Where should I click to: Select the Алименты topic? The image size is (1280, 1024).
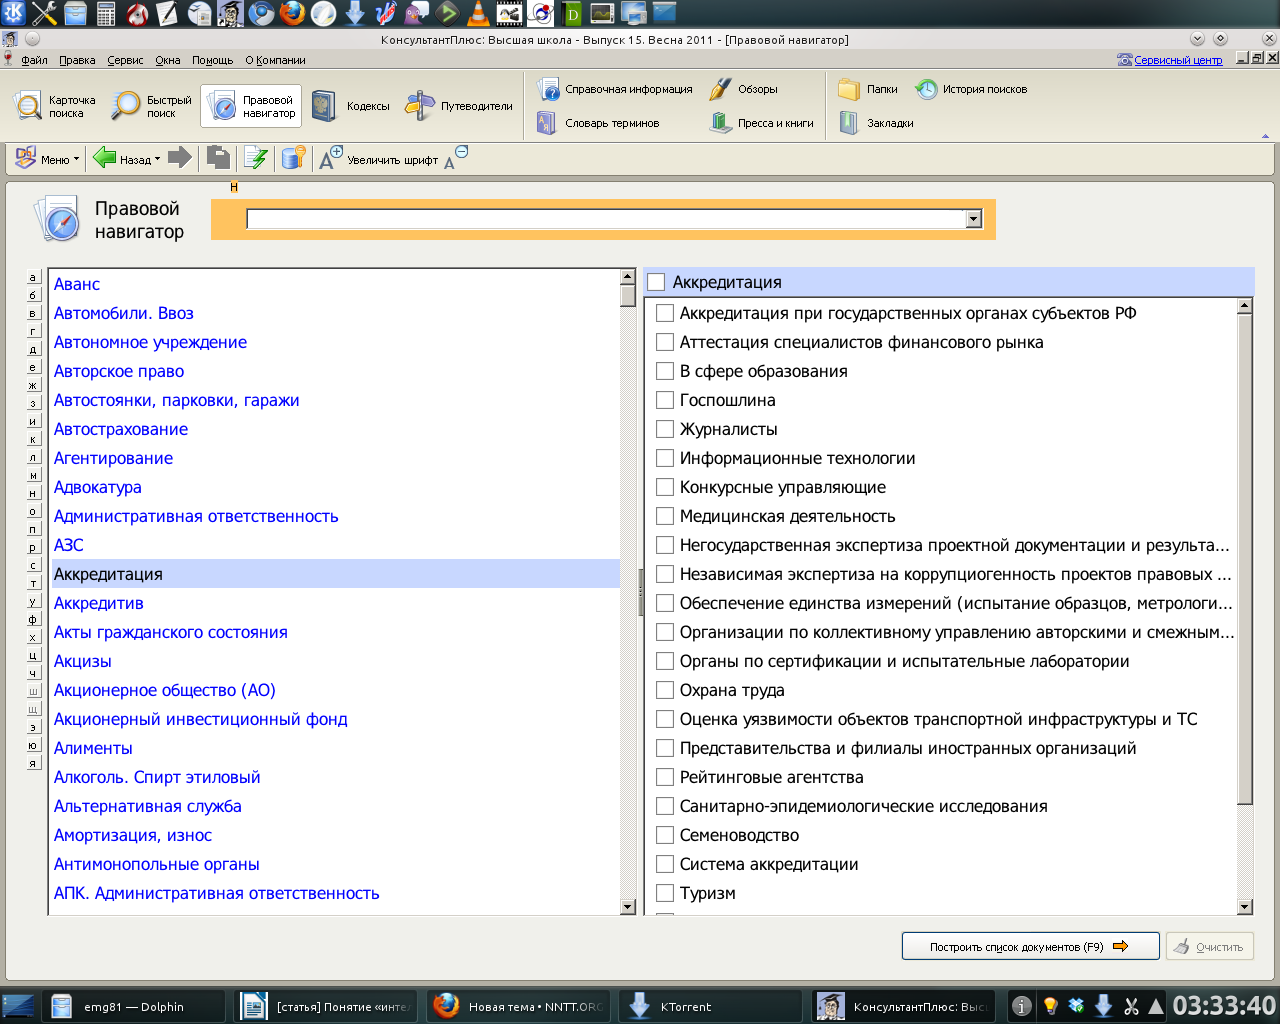point(93,748)
